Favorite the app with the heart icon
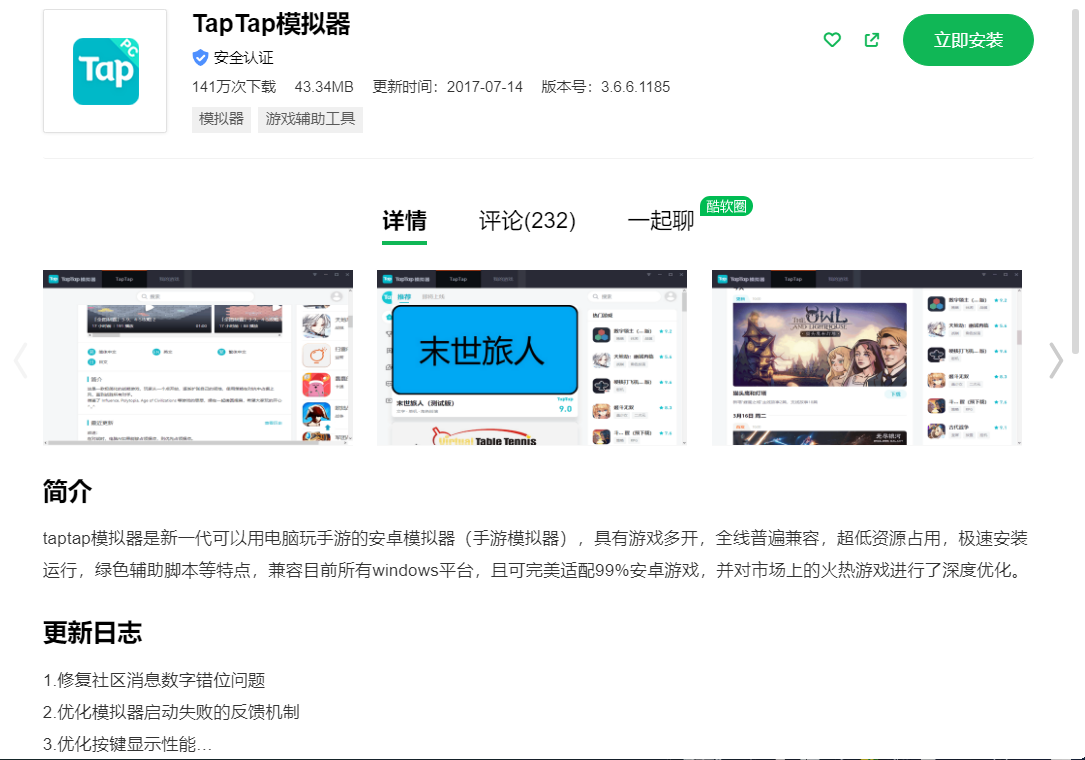The image size is (1085, 760). (832, 40)
